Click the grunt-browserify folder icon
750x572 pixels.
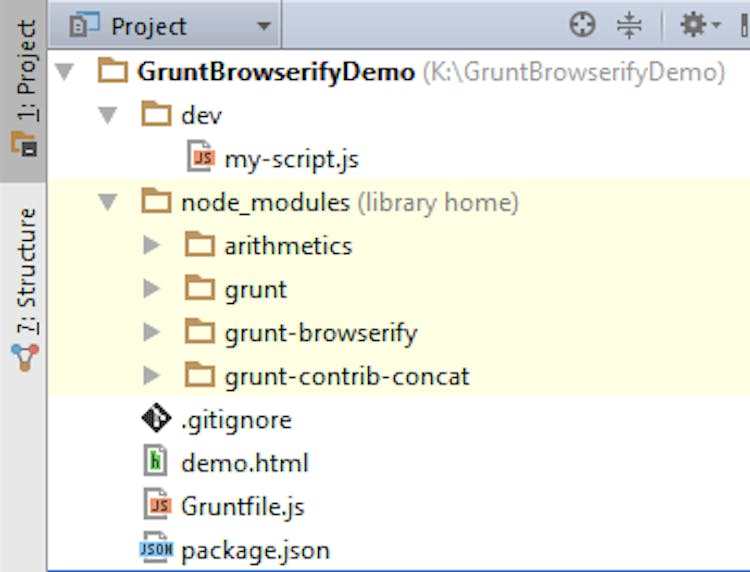coord(199,331)
